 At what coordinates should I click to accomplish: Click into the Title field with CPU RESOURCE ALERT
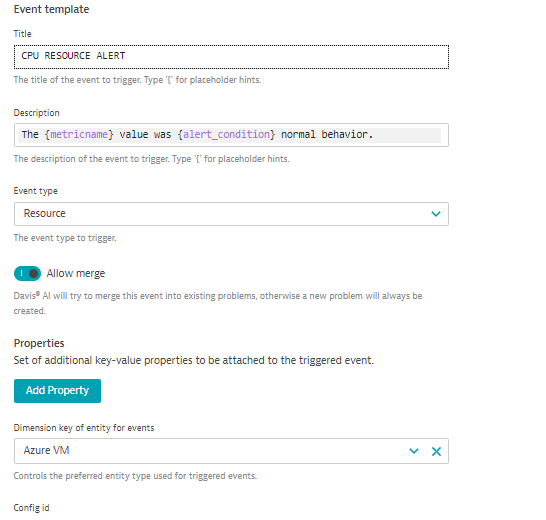pyautogui.click(x=231, y=57)
